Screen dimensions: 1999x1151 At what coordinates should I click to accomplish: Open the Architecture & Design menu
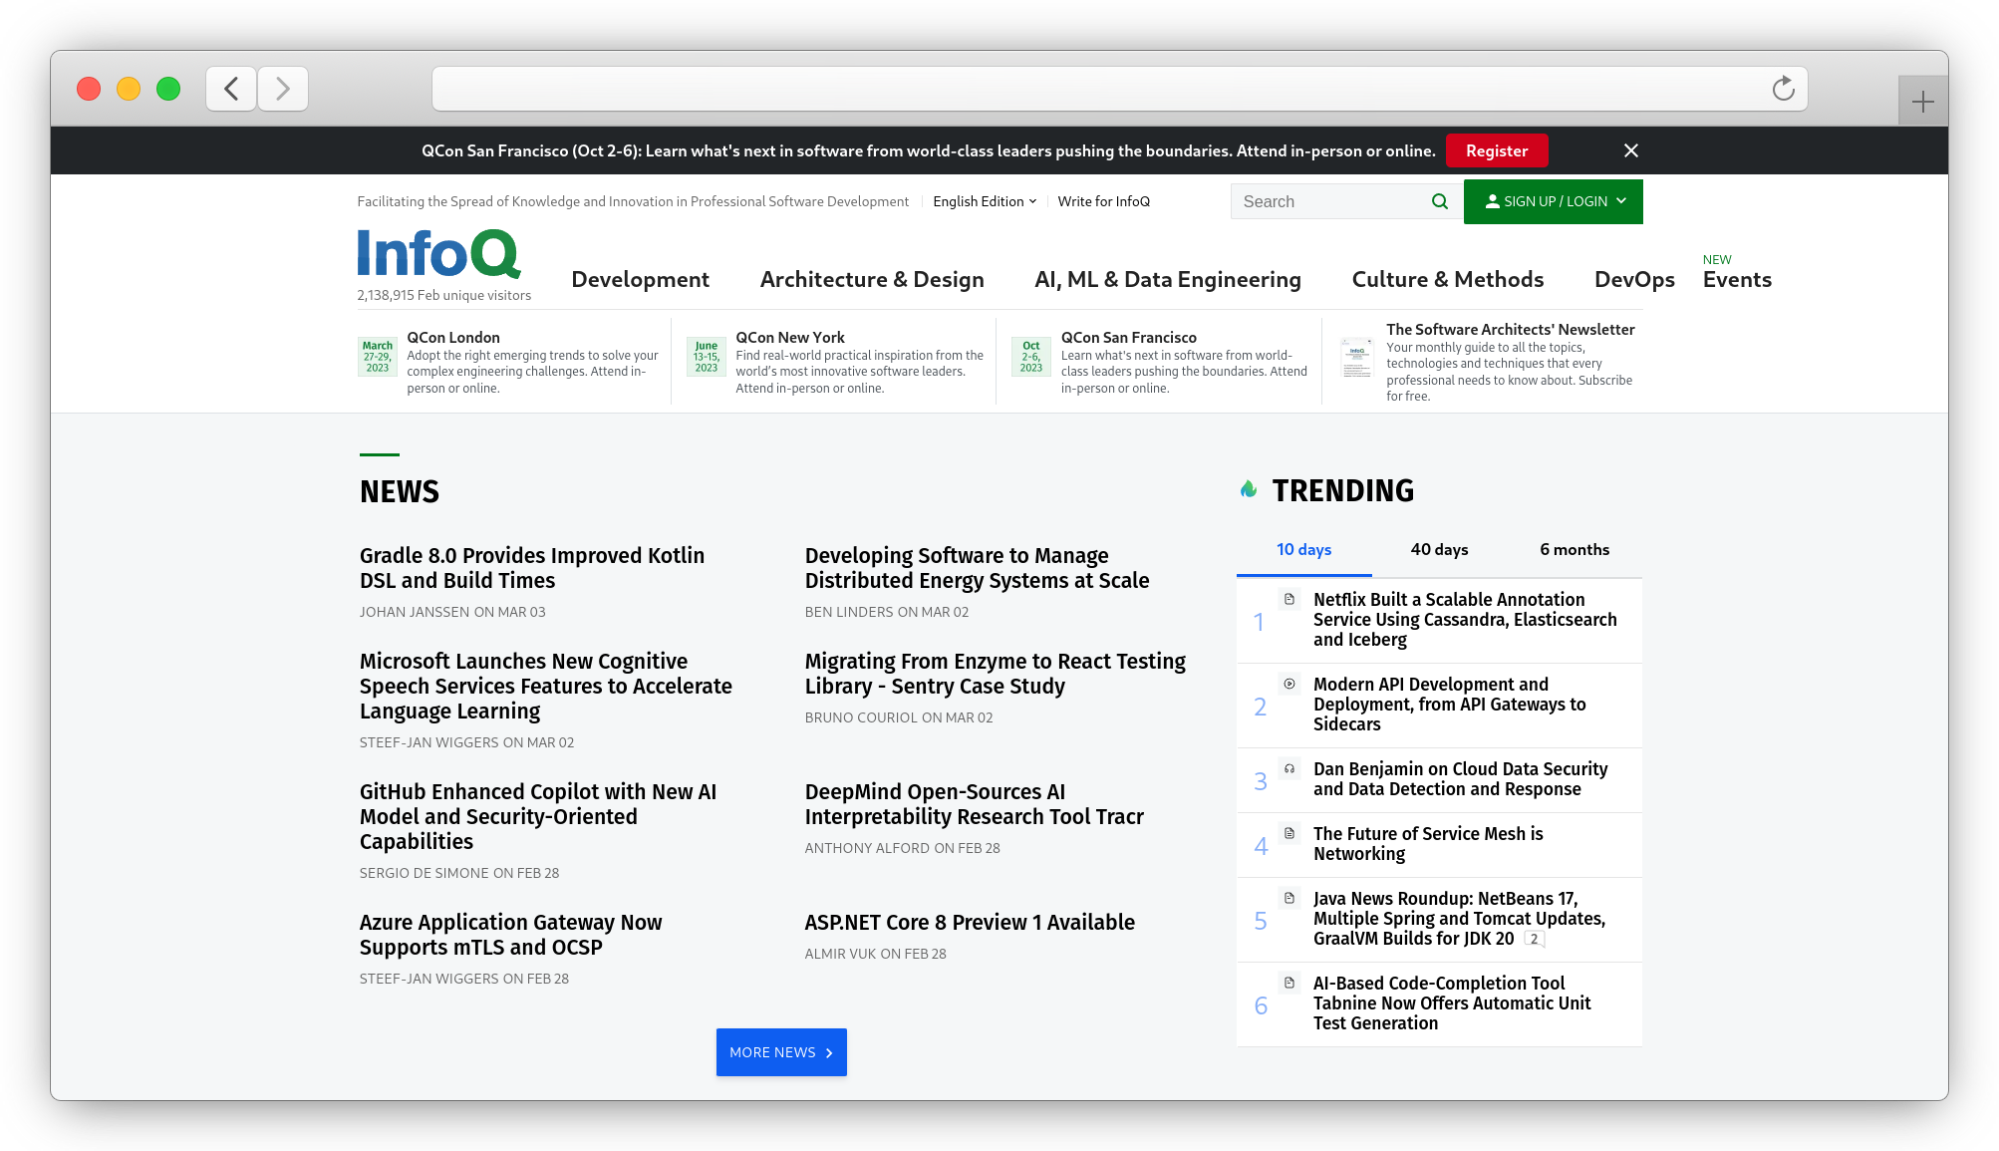pyautogui.click(x=872, y=280)
